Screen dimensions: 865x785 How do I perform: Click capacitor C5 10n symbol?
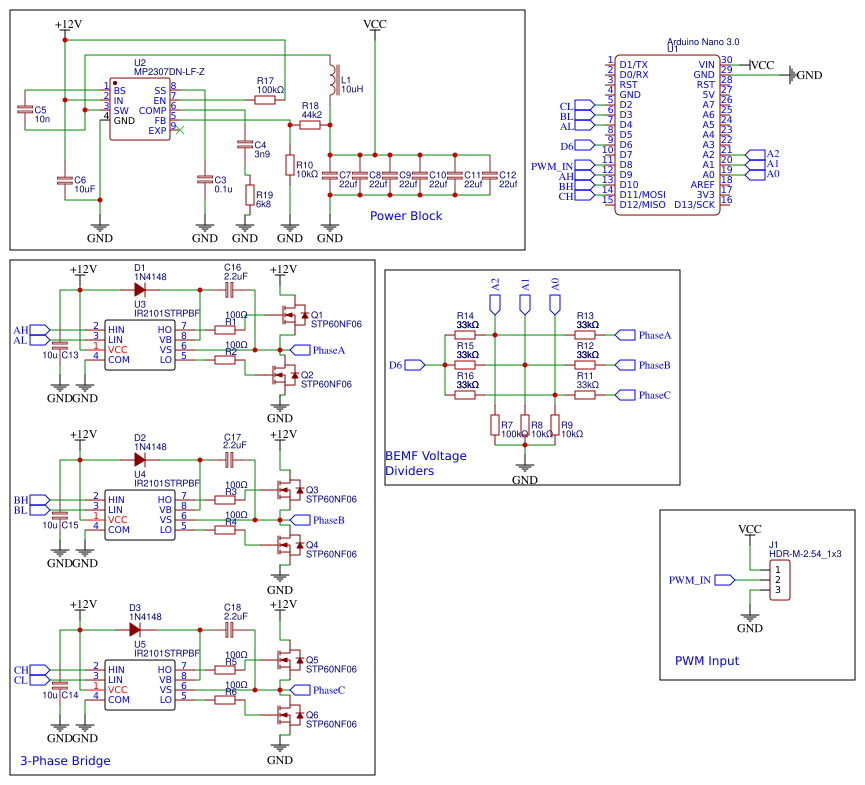25,110
